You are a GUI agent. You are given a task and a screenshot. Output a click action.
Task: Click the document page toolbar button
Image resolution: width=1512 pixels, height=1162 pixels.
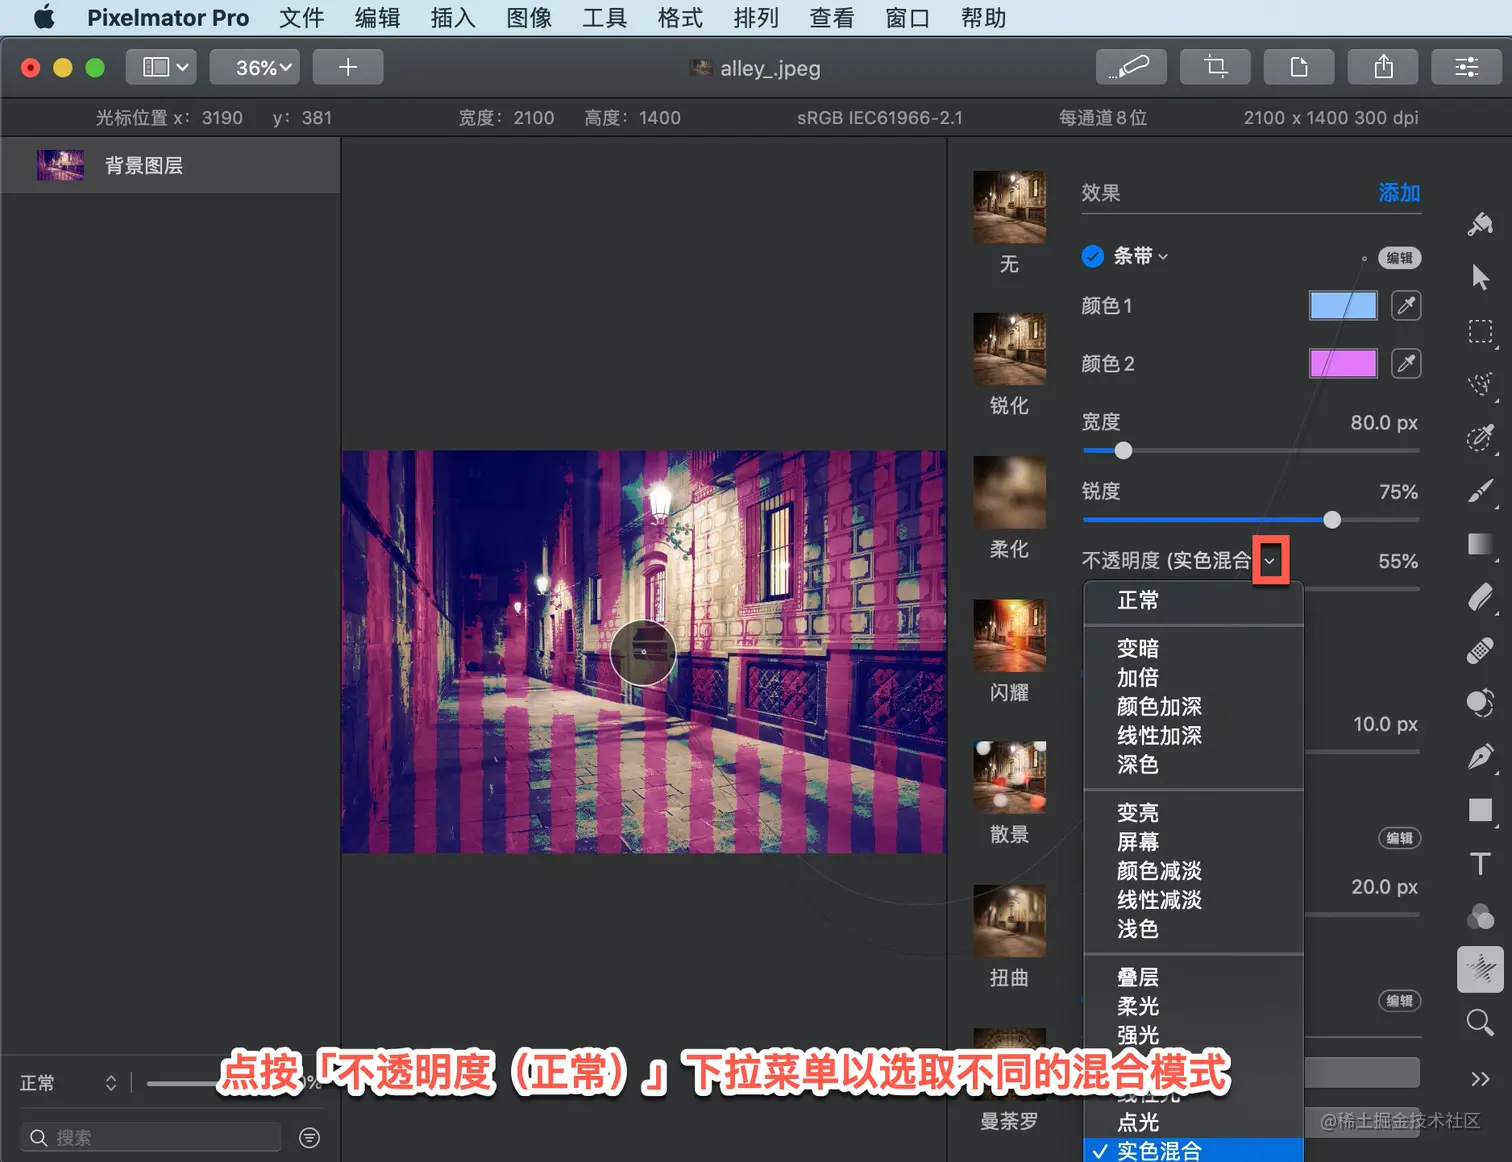tap(1299, 67)
